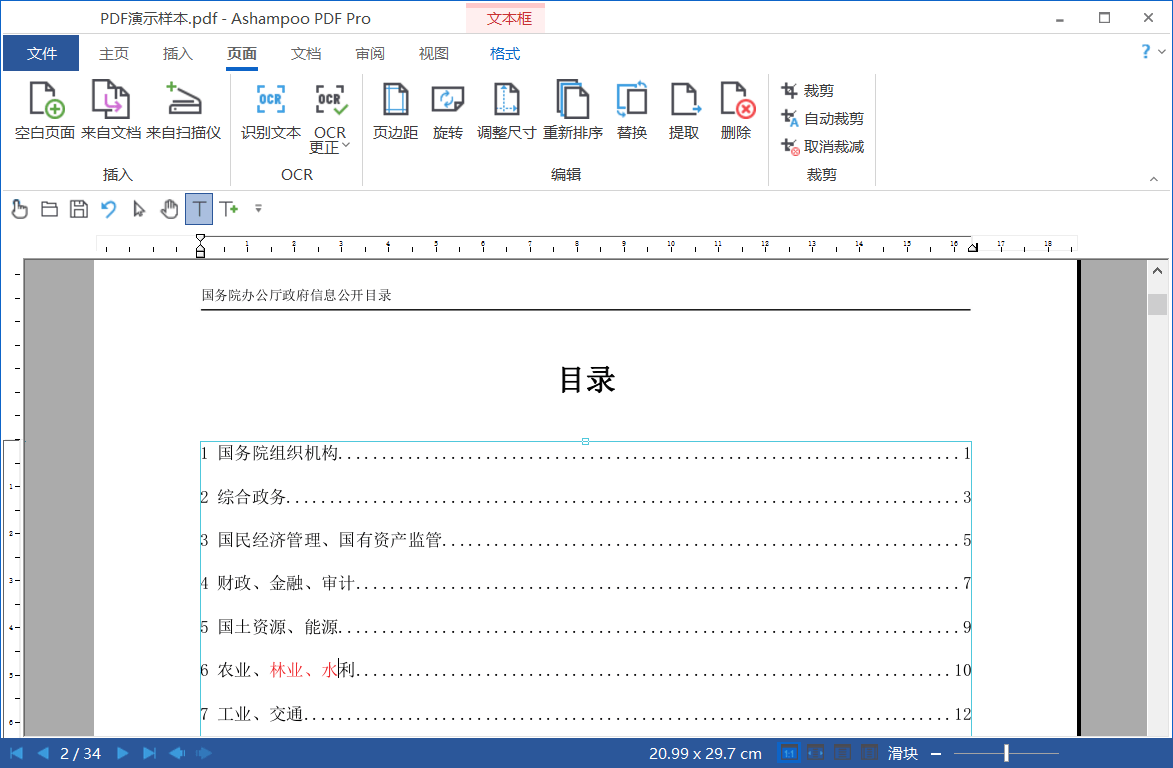
Task: Open the 格式 format tab
Action: pos(505,53)
